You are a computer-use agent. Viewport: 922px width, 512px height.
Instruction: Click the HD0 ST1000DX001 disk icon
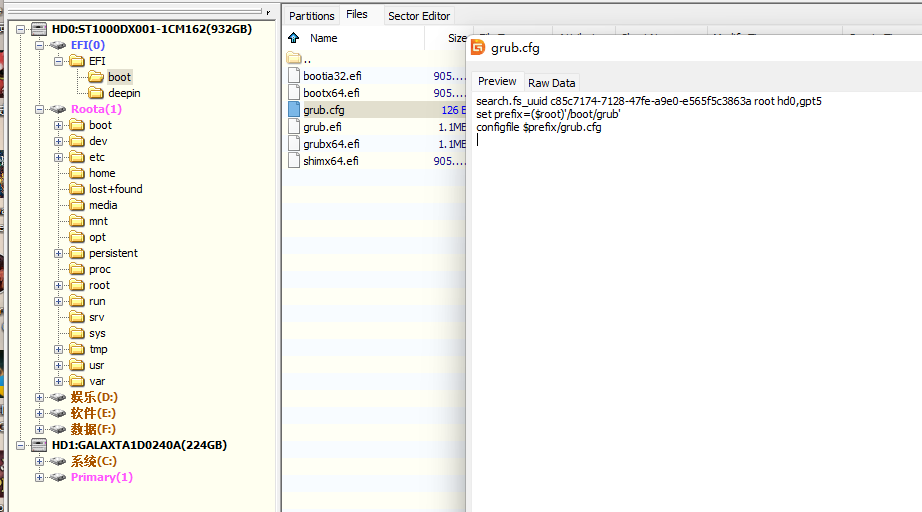coord(39,29)
